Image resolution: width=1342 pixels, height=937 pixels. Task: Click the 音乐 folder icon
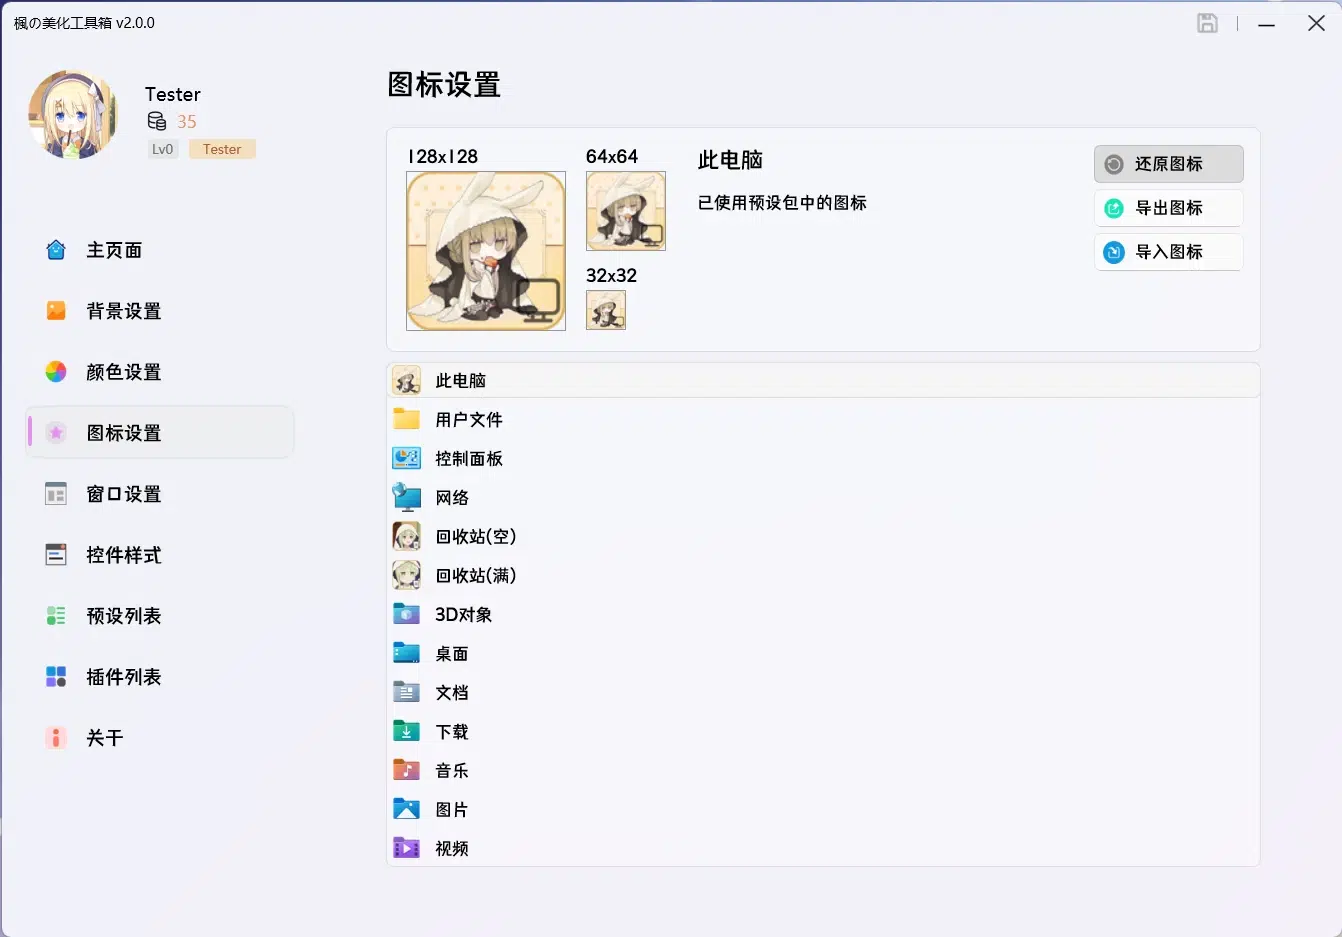pyautogui.click(x=406, y=770)
